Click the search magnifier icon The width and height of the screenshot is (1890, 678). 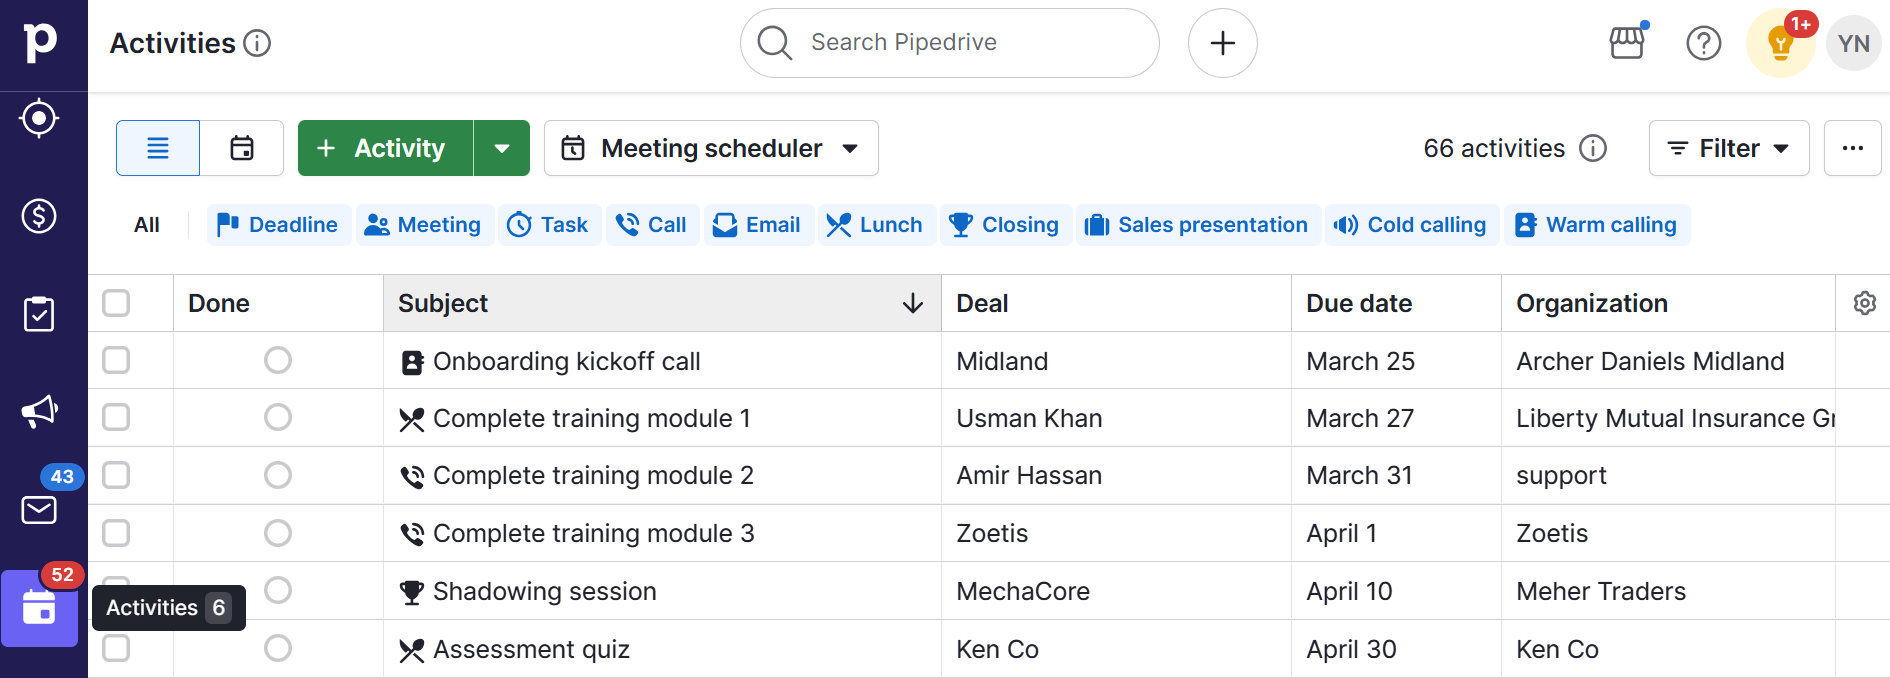click(775, 43)
